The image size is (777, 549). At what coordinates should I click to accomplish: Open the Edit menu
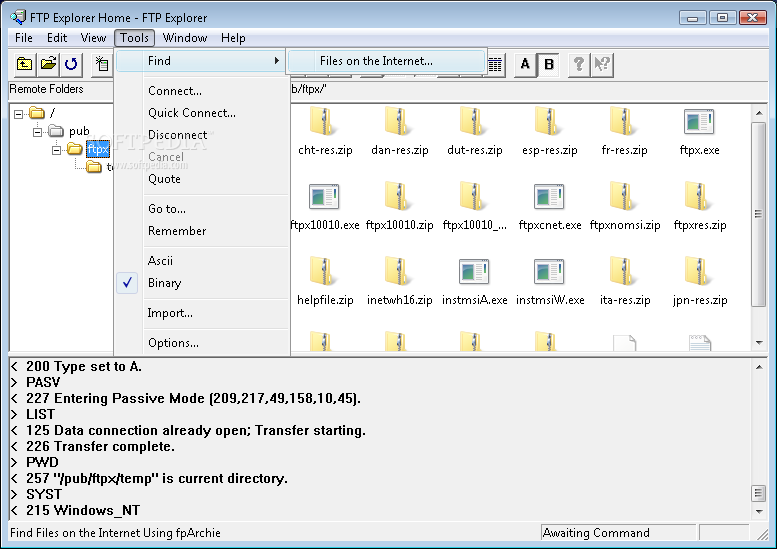57,38
